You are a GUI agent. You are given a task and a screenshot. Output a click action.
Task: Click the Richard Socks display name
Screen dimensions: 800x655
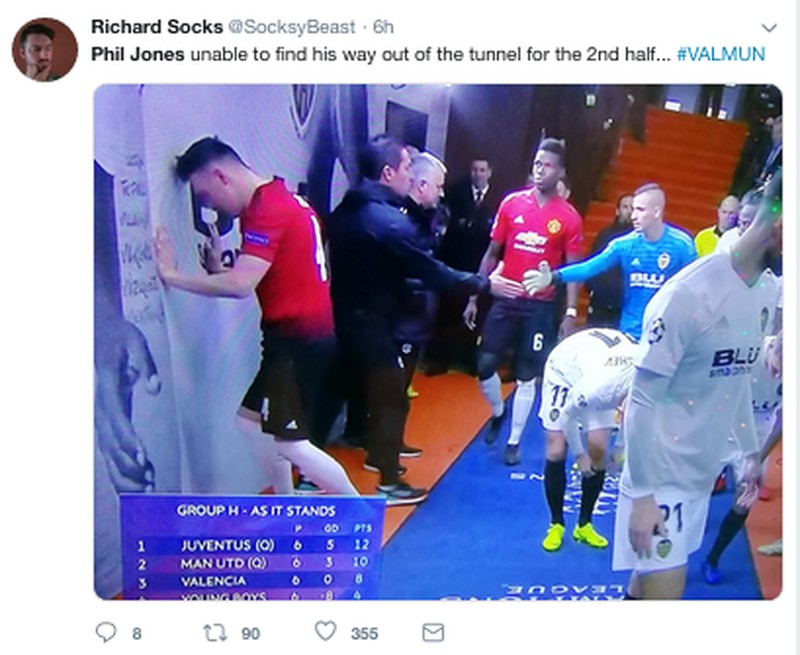(x=157, y=27)
